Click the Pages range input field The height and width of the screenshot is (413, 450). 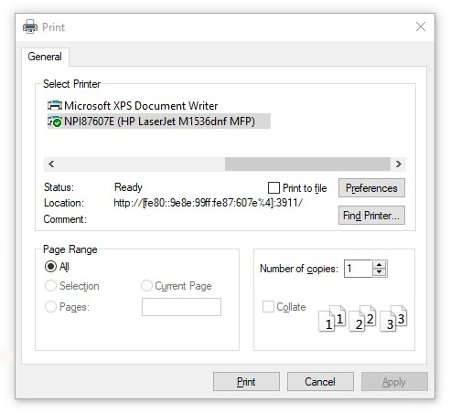pyautogui.click(x=181, y=307)
